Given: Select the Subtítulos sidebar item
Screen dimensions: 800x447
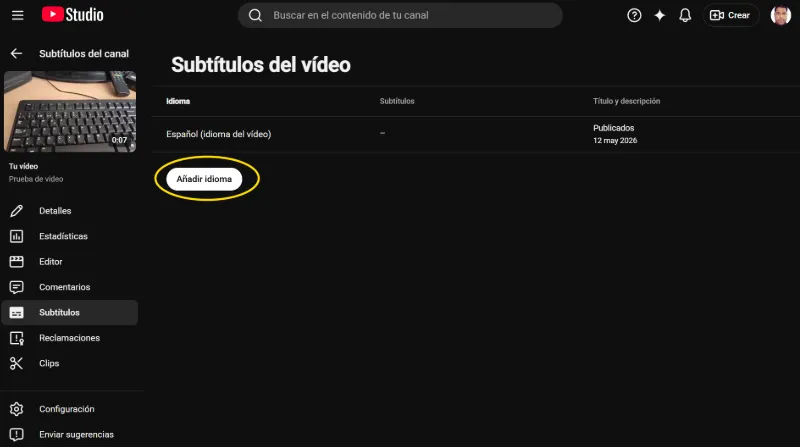Looking at the screenshot, I should point(70,312).
